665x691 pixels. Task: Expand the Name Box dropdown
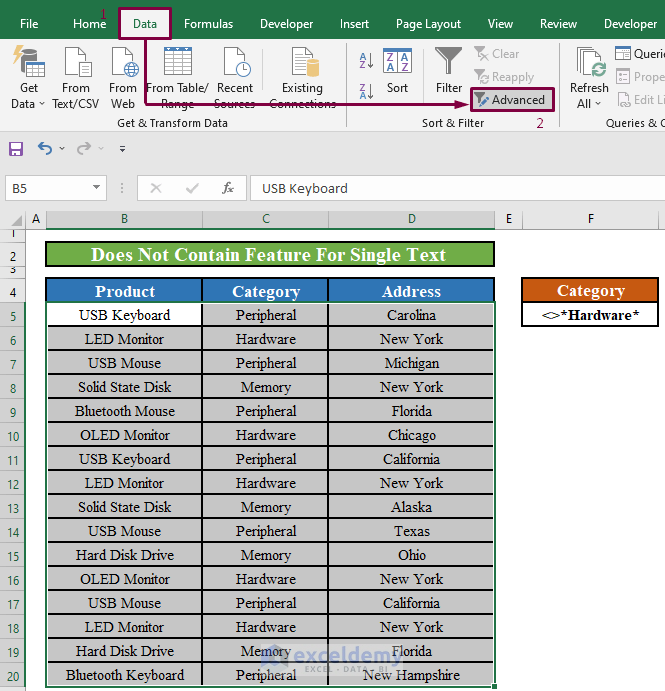(96, 188)
